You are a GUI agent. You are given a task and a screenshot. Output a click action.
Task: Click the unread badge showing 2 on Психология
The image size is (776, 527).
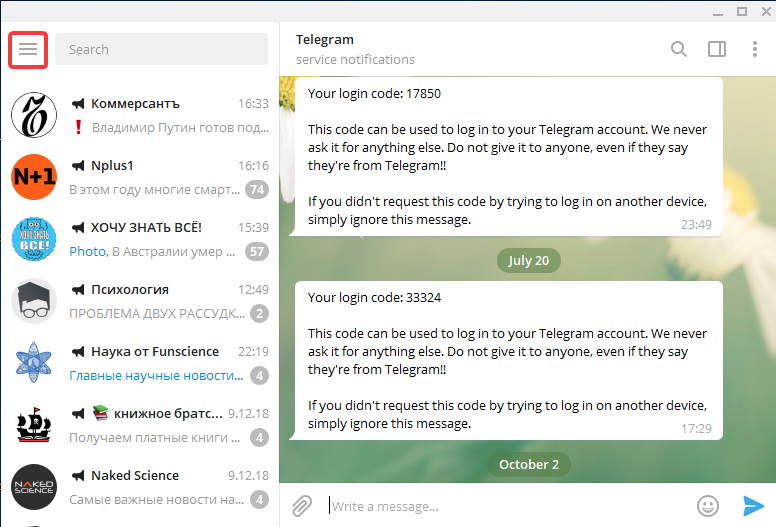259,313
